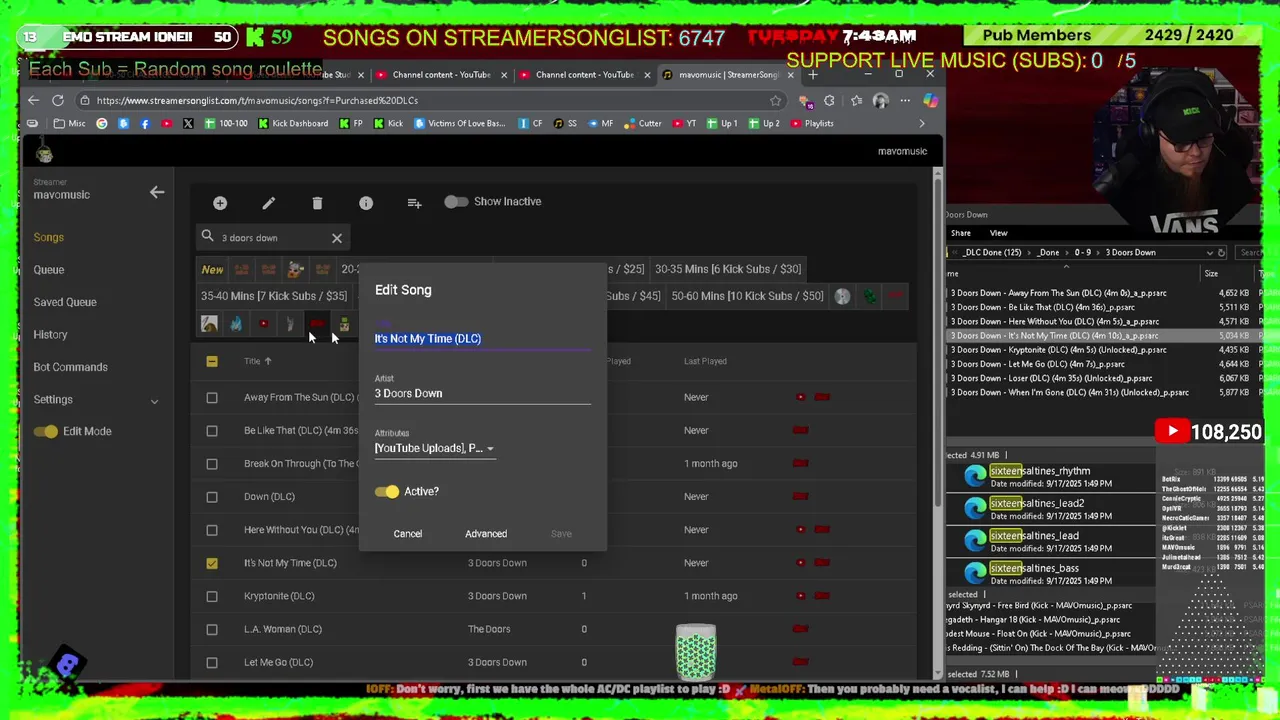Reload the browser page
Screen dimensions: 1280x720
click(x=58, y=100)
